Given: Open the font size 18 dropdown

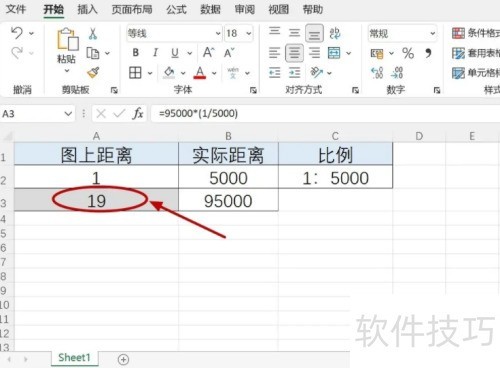Looking at the screenshot, I should (x=249, y=34).
